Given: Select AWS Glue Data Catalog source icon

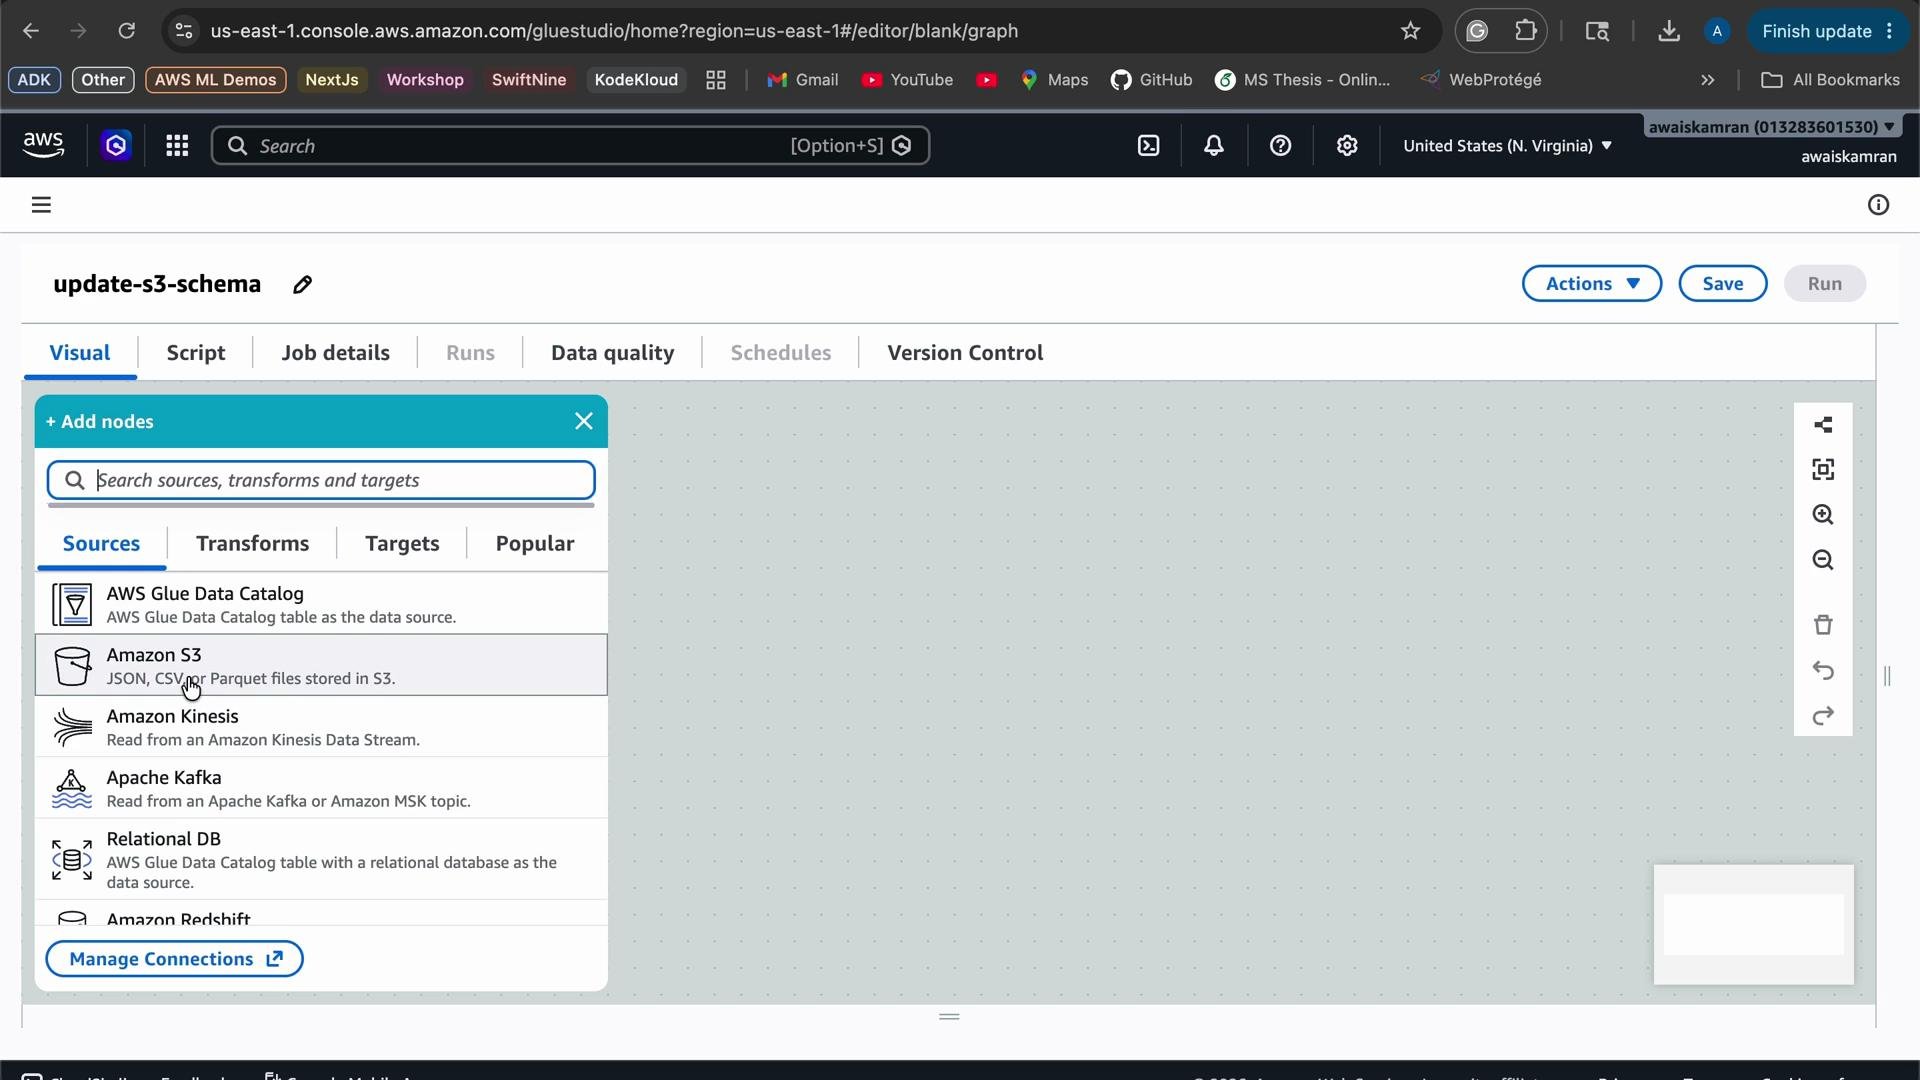Looking at the screenshot, I should click(72, 605).
